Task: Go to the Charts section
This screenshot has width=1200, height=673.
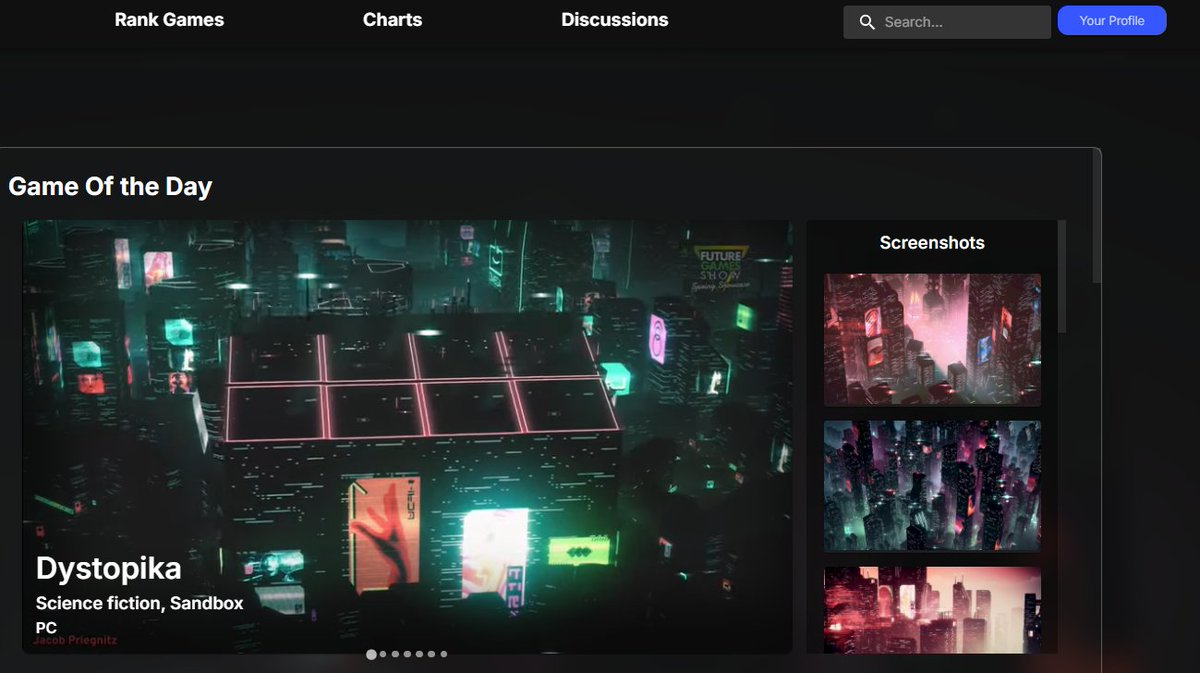Action: (392, 20)
